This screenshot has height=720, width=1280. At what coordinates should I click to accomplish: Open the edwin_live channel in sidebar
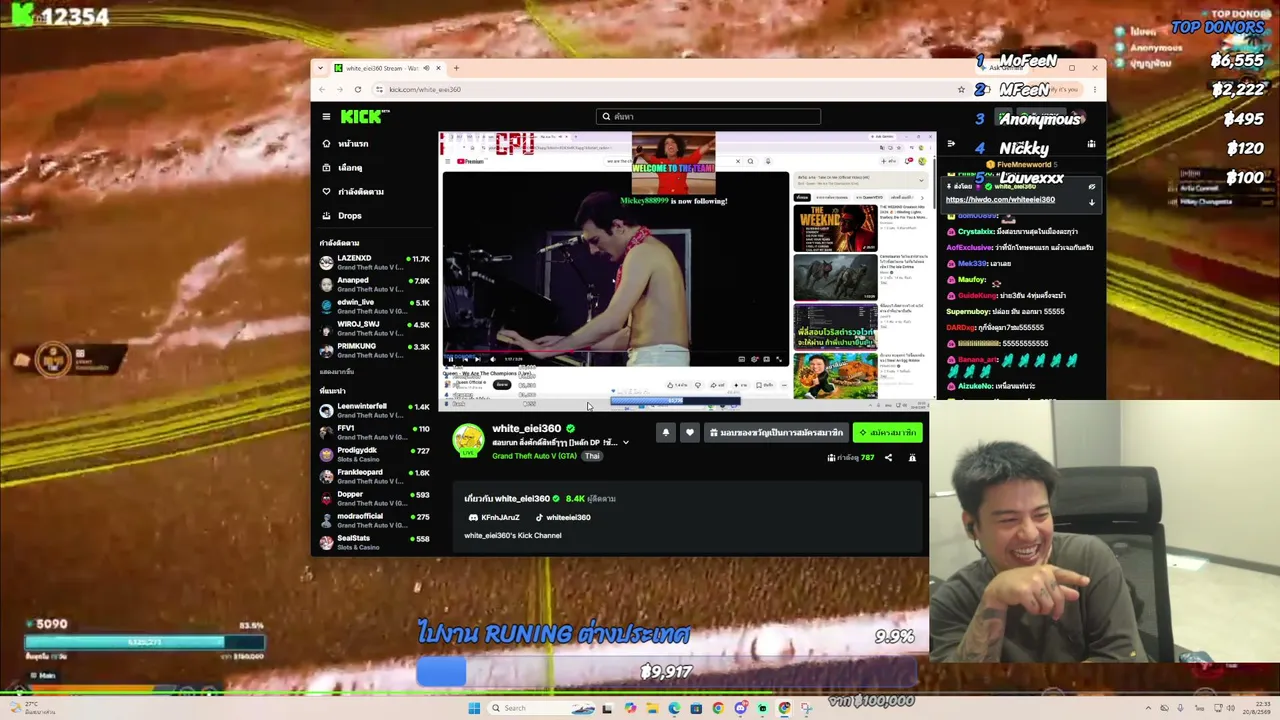(x=375, y=307)
